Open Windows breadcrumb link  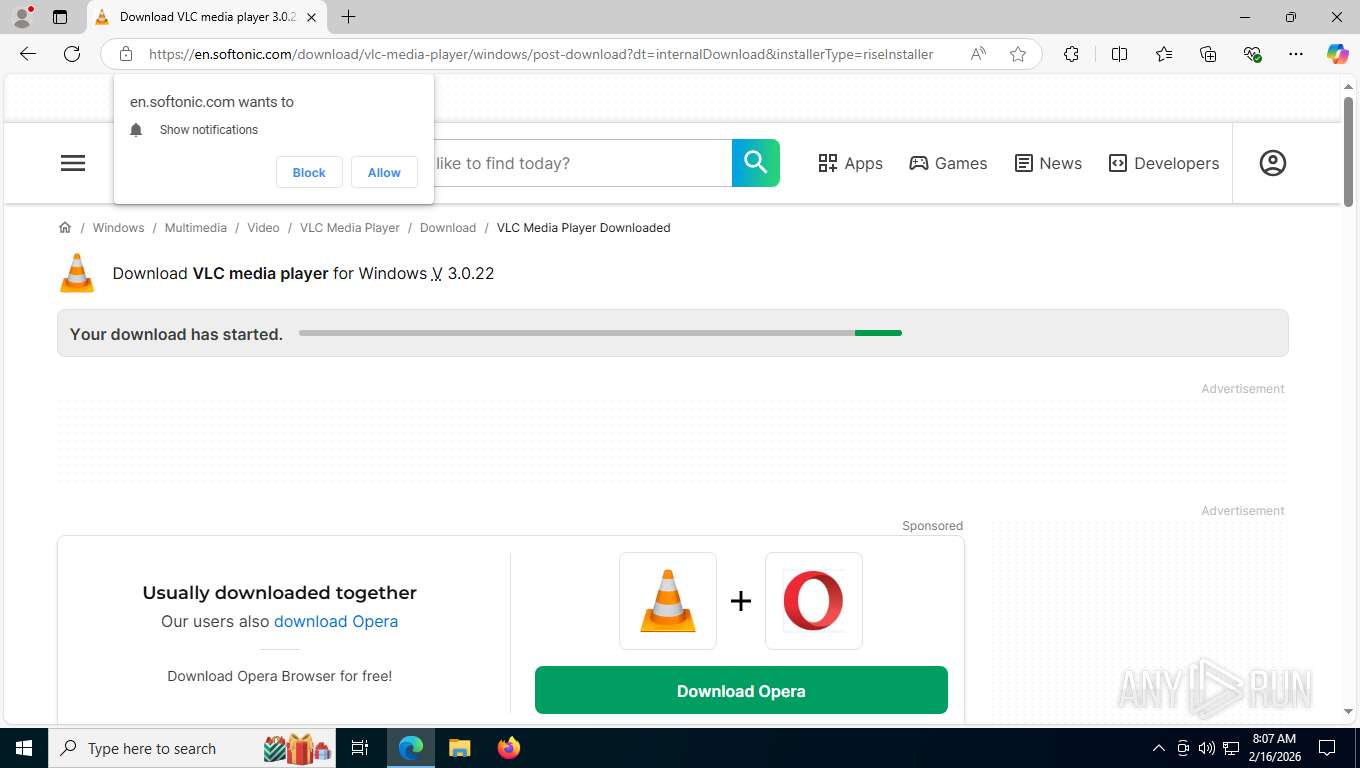coord(118,228)
